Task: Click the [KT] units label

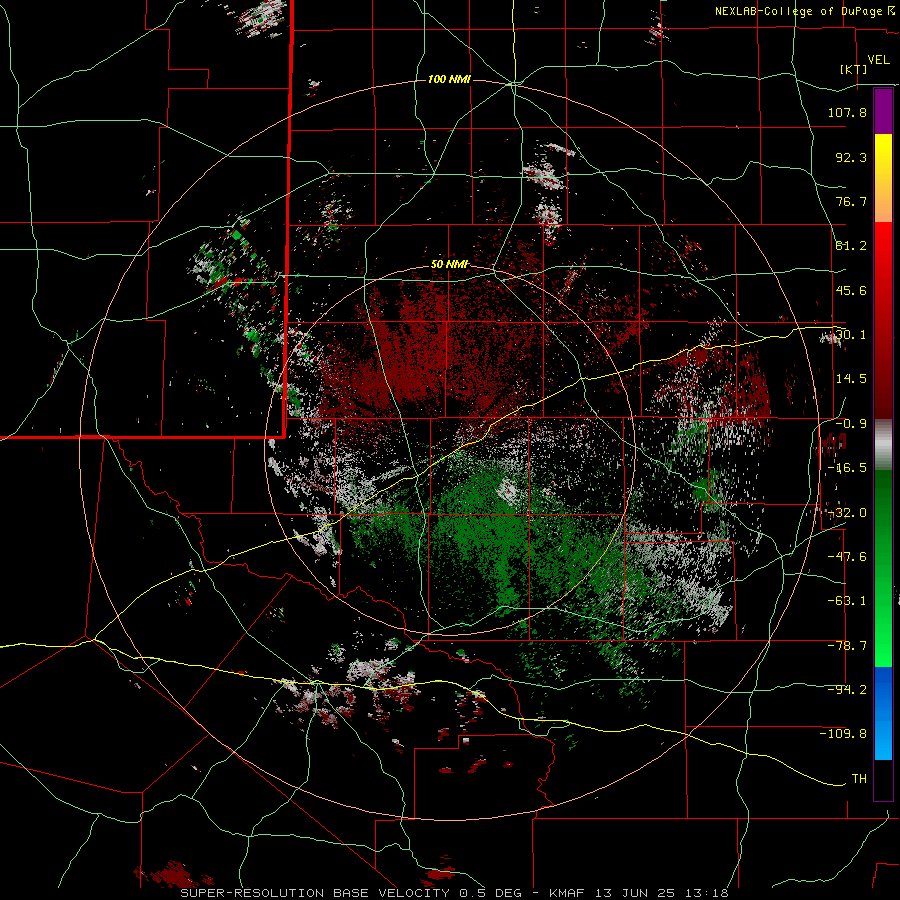Action: click(x=854, y=69)
